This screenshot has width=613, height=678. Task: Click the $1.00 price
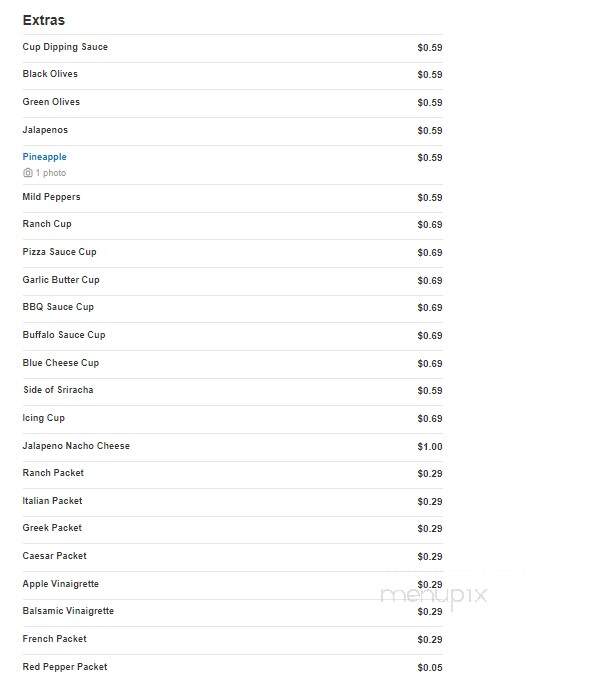point(430,447)
